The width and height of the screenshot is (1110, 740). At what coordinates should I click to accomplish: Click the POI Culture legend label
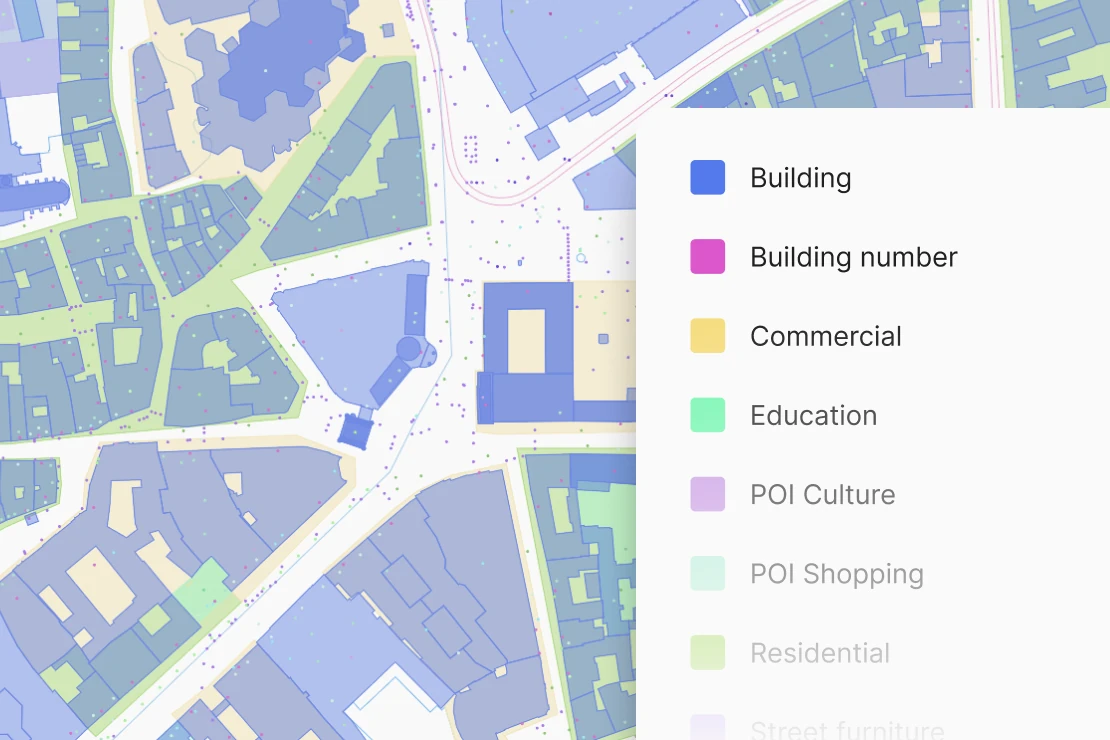[821, 494]
